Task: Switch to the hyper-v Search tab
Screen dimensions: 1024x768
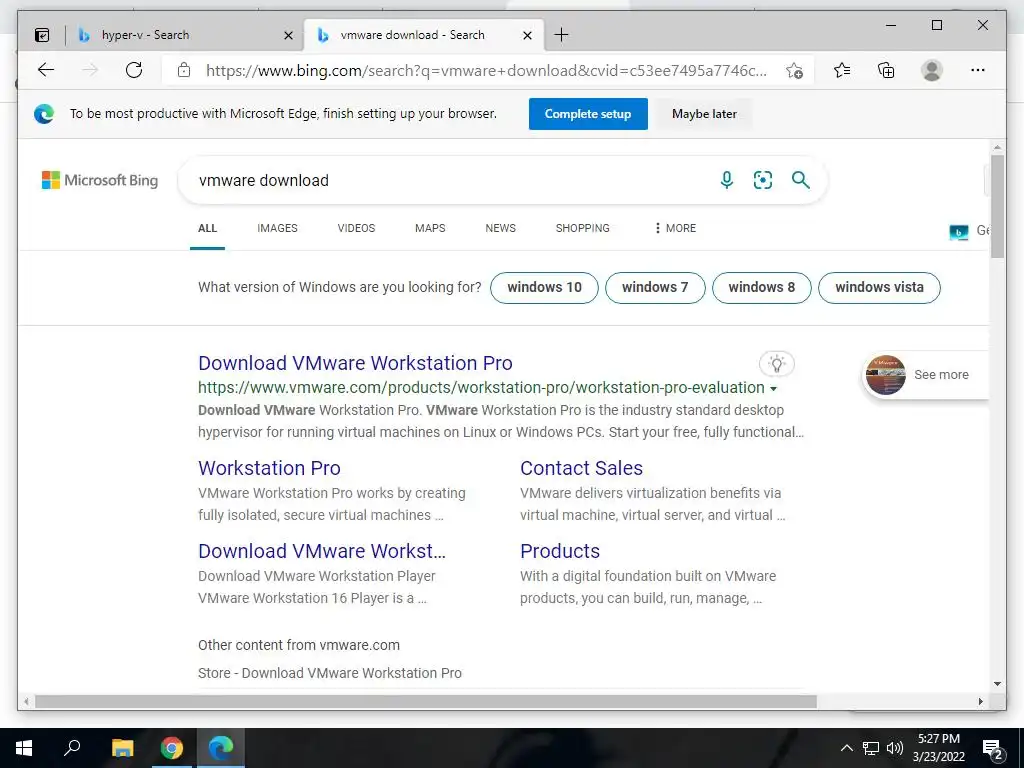Action: [185, 35]
